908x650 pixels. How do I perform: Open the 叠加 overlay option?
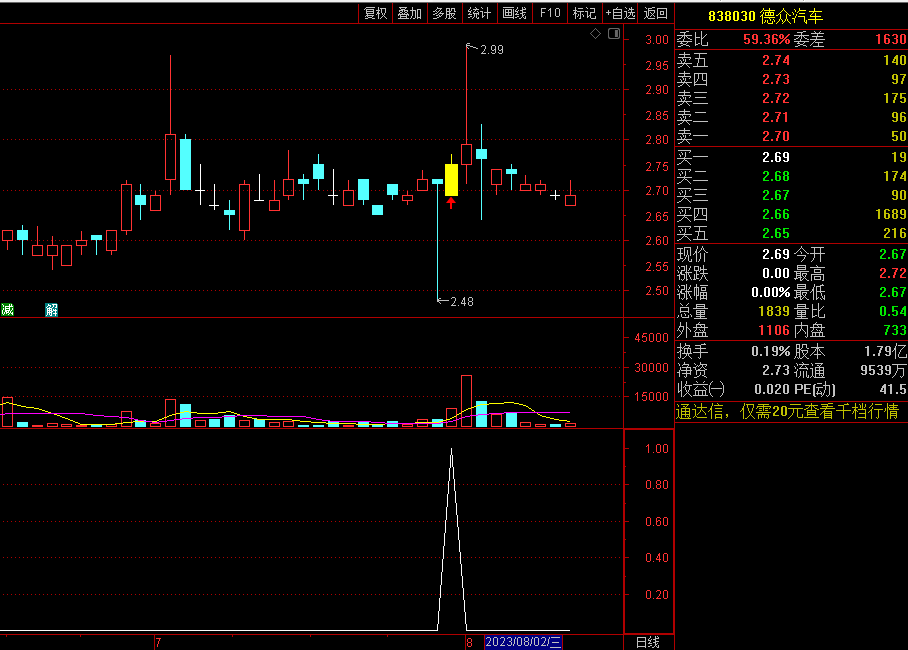[x=409, y=13]
